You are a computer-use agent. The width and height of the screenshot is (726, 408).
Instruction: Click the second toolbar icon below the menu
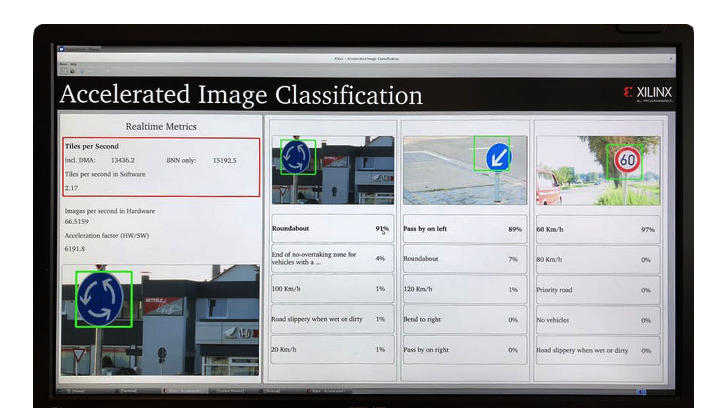[73, 71]
